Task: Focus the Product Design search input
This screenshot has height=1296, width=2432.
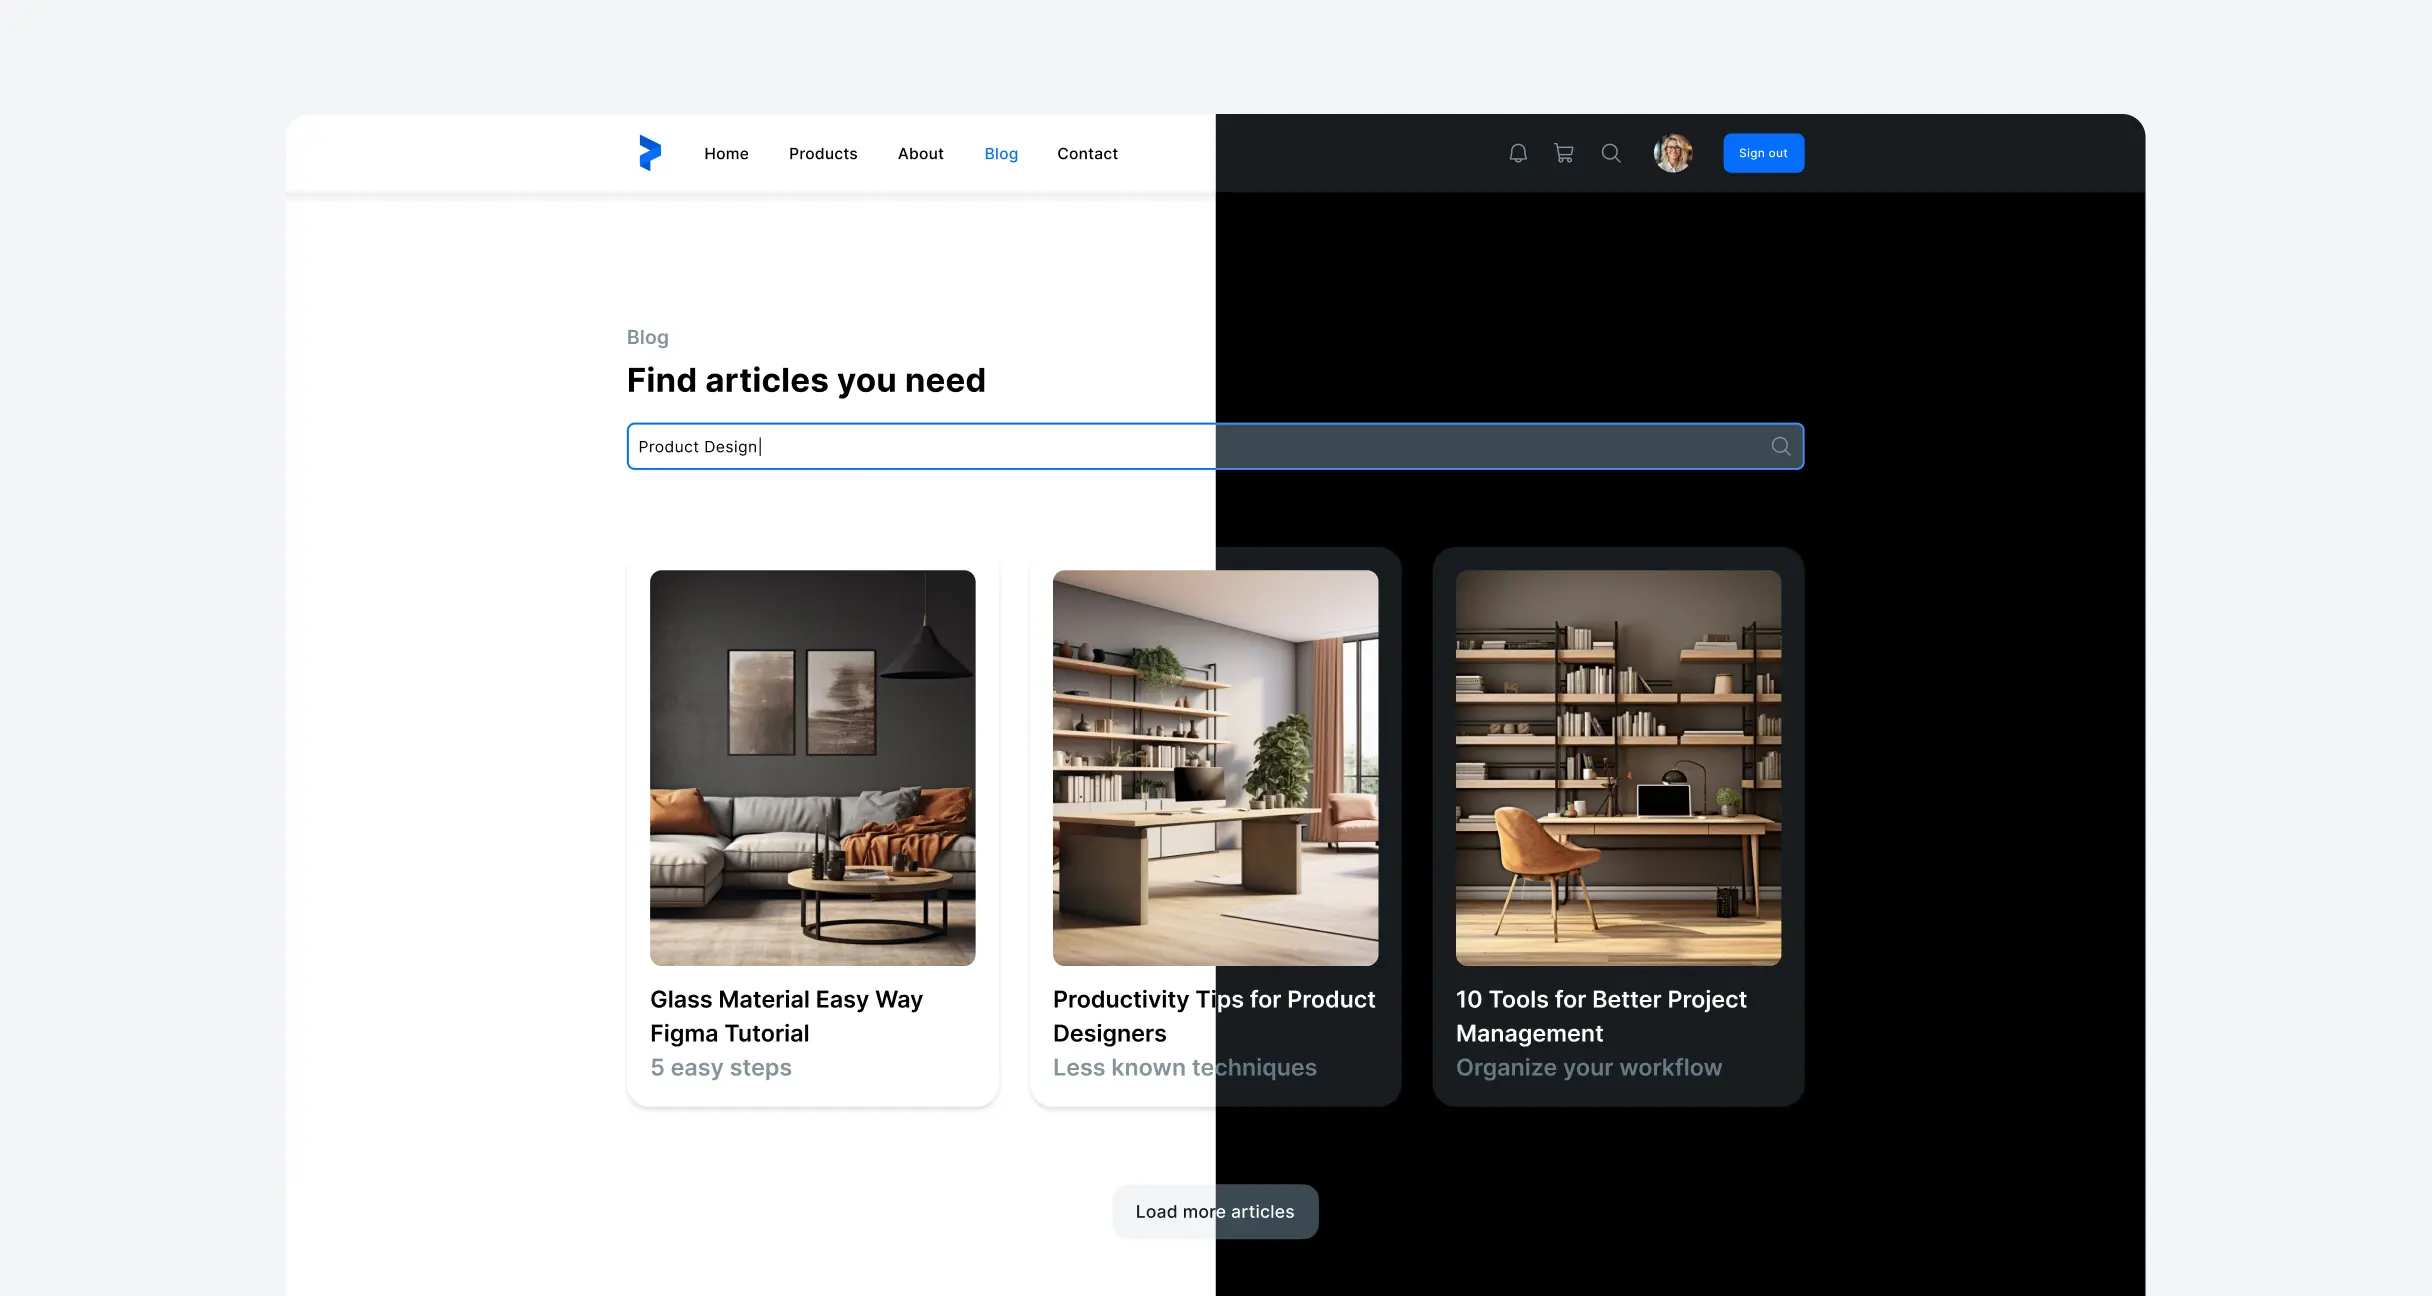Action: [x=1100, y=446]
